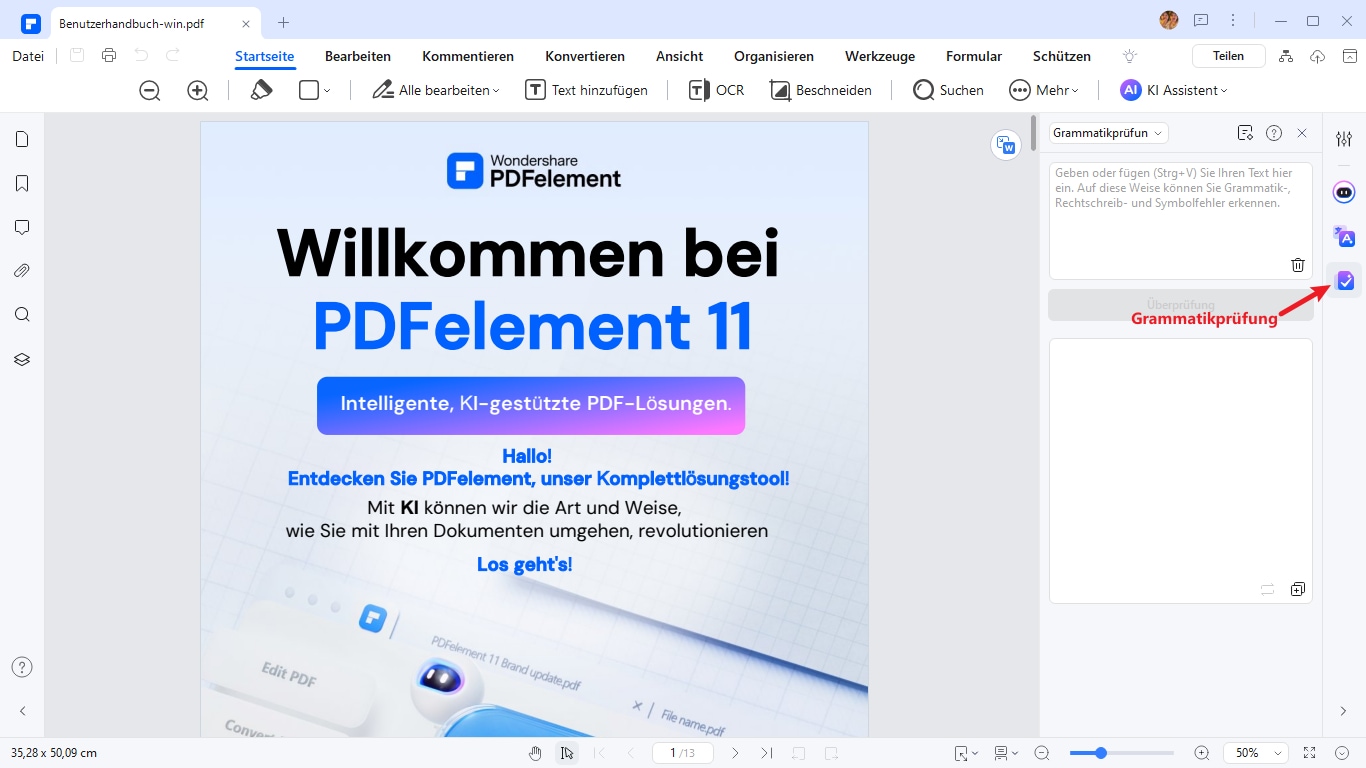
Task: Click the zoom out magnifier in toolbar
Action: click(150, 91)
